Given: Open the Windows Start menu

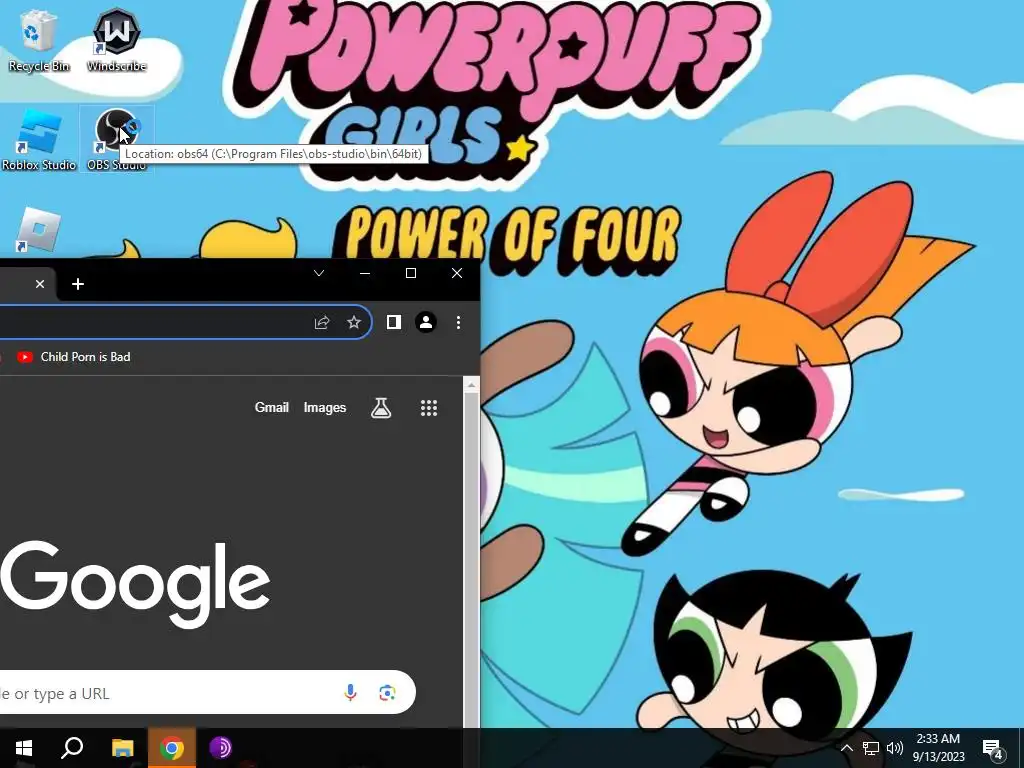Looking at the screenshot, I should [24, 748].
